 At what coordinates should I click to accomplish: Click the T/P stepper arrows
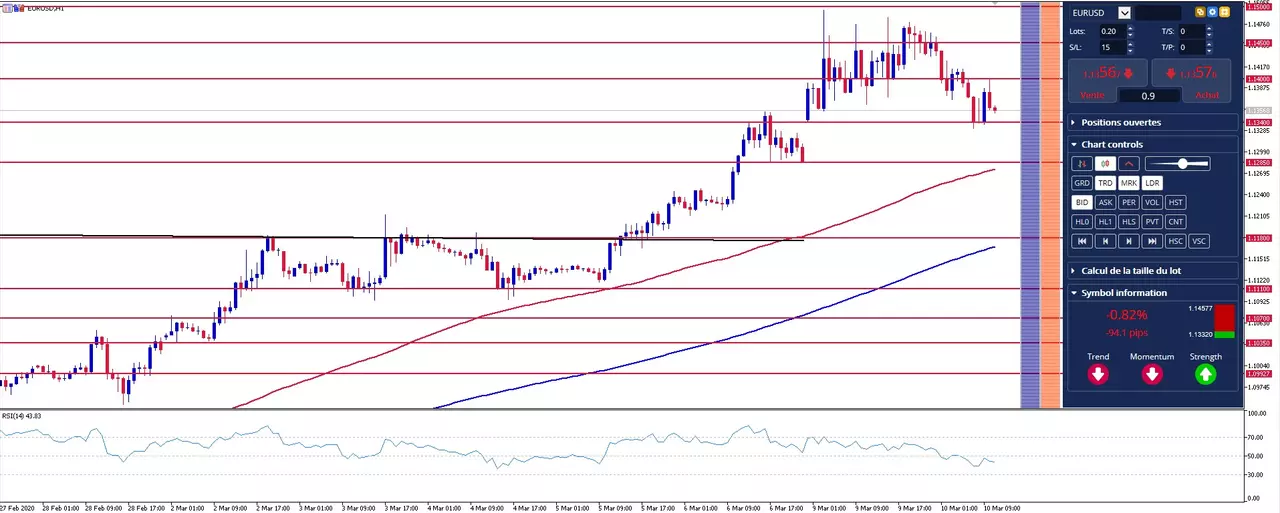coord(1209,47)
